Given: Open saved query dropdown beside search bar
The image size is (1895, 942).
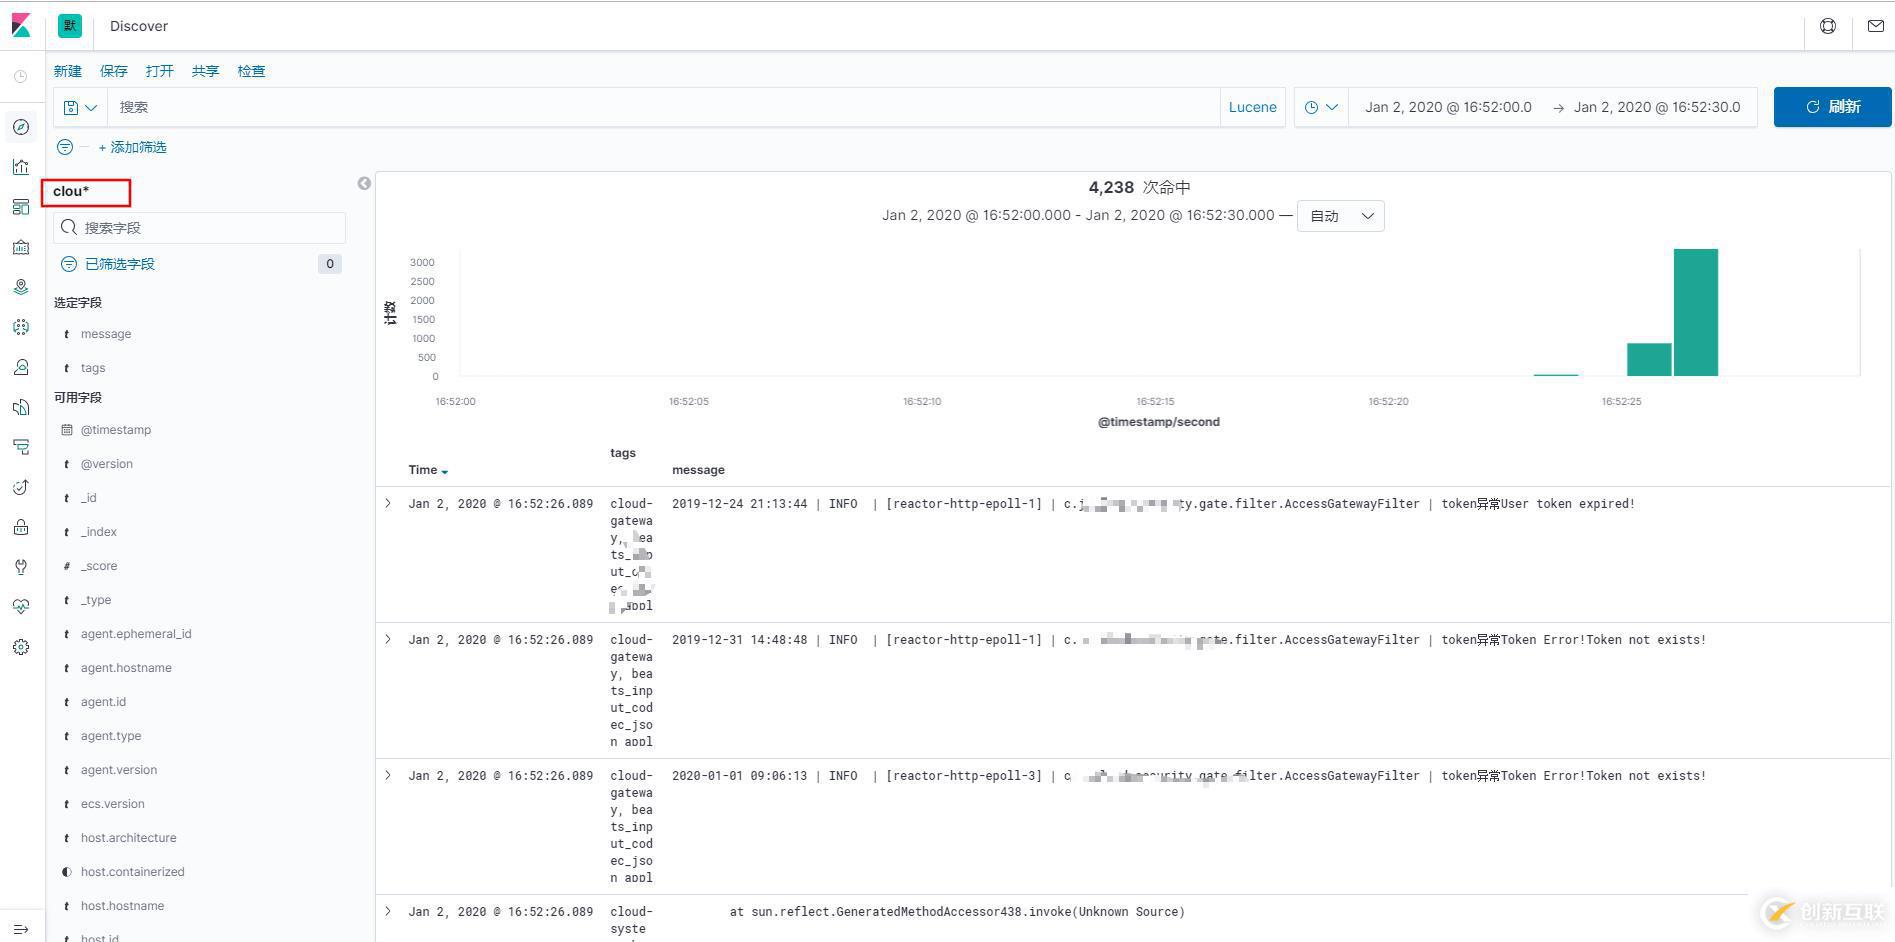Looking at the screenshot, I should (80, 107).
